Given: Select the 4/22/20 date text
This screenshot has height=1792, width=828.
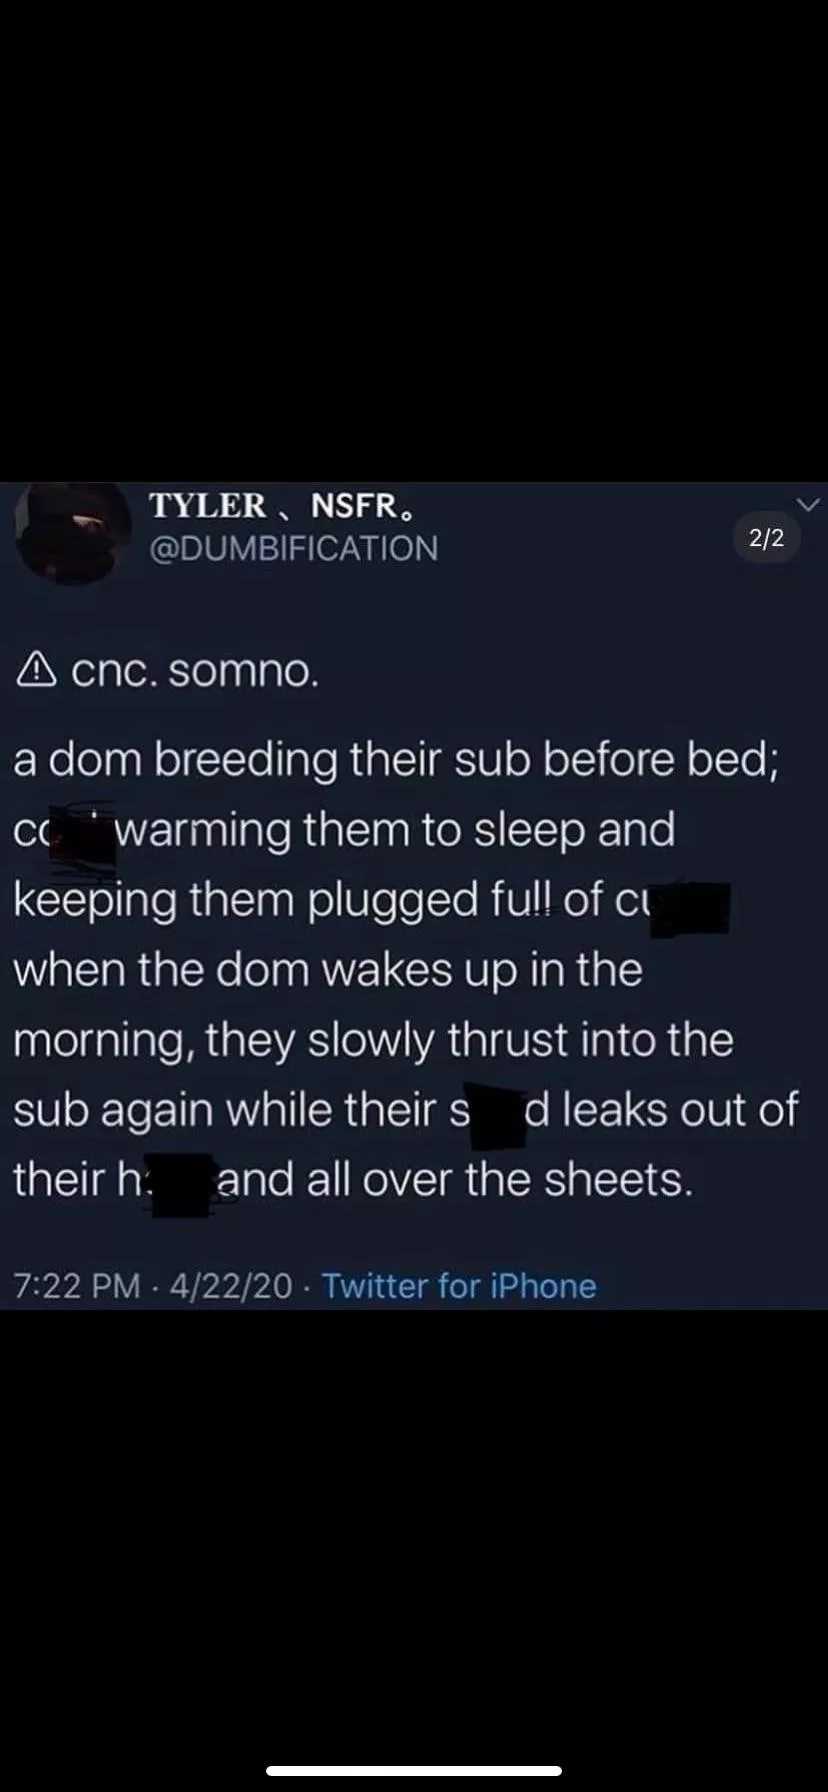Looking at the screenshot, I should 231,1285.
